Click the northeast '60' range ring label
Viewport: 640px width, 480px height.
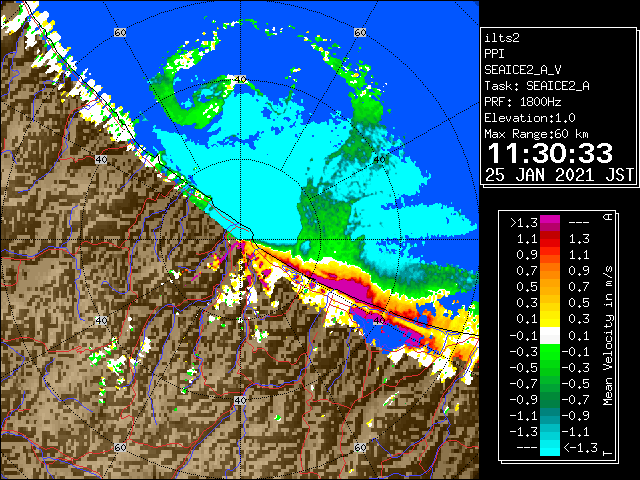point(360,32)
